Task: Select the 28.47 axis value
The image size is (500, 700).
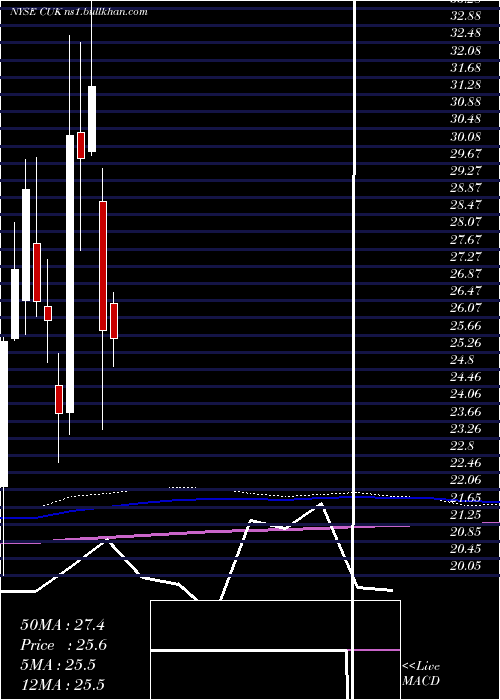Action: pyautogui.click(x=465, y=205)
